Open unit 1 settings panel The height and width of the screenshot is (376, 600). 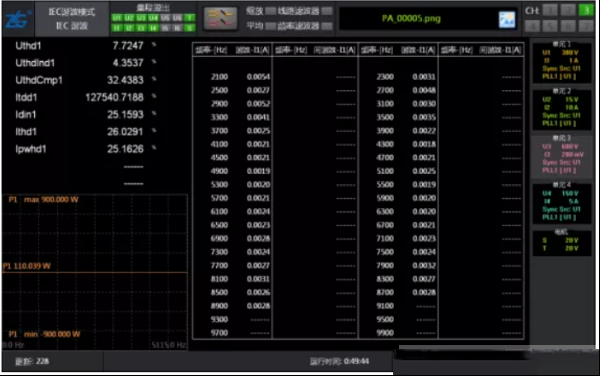pos(561,62)
